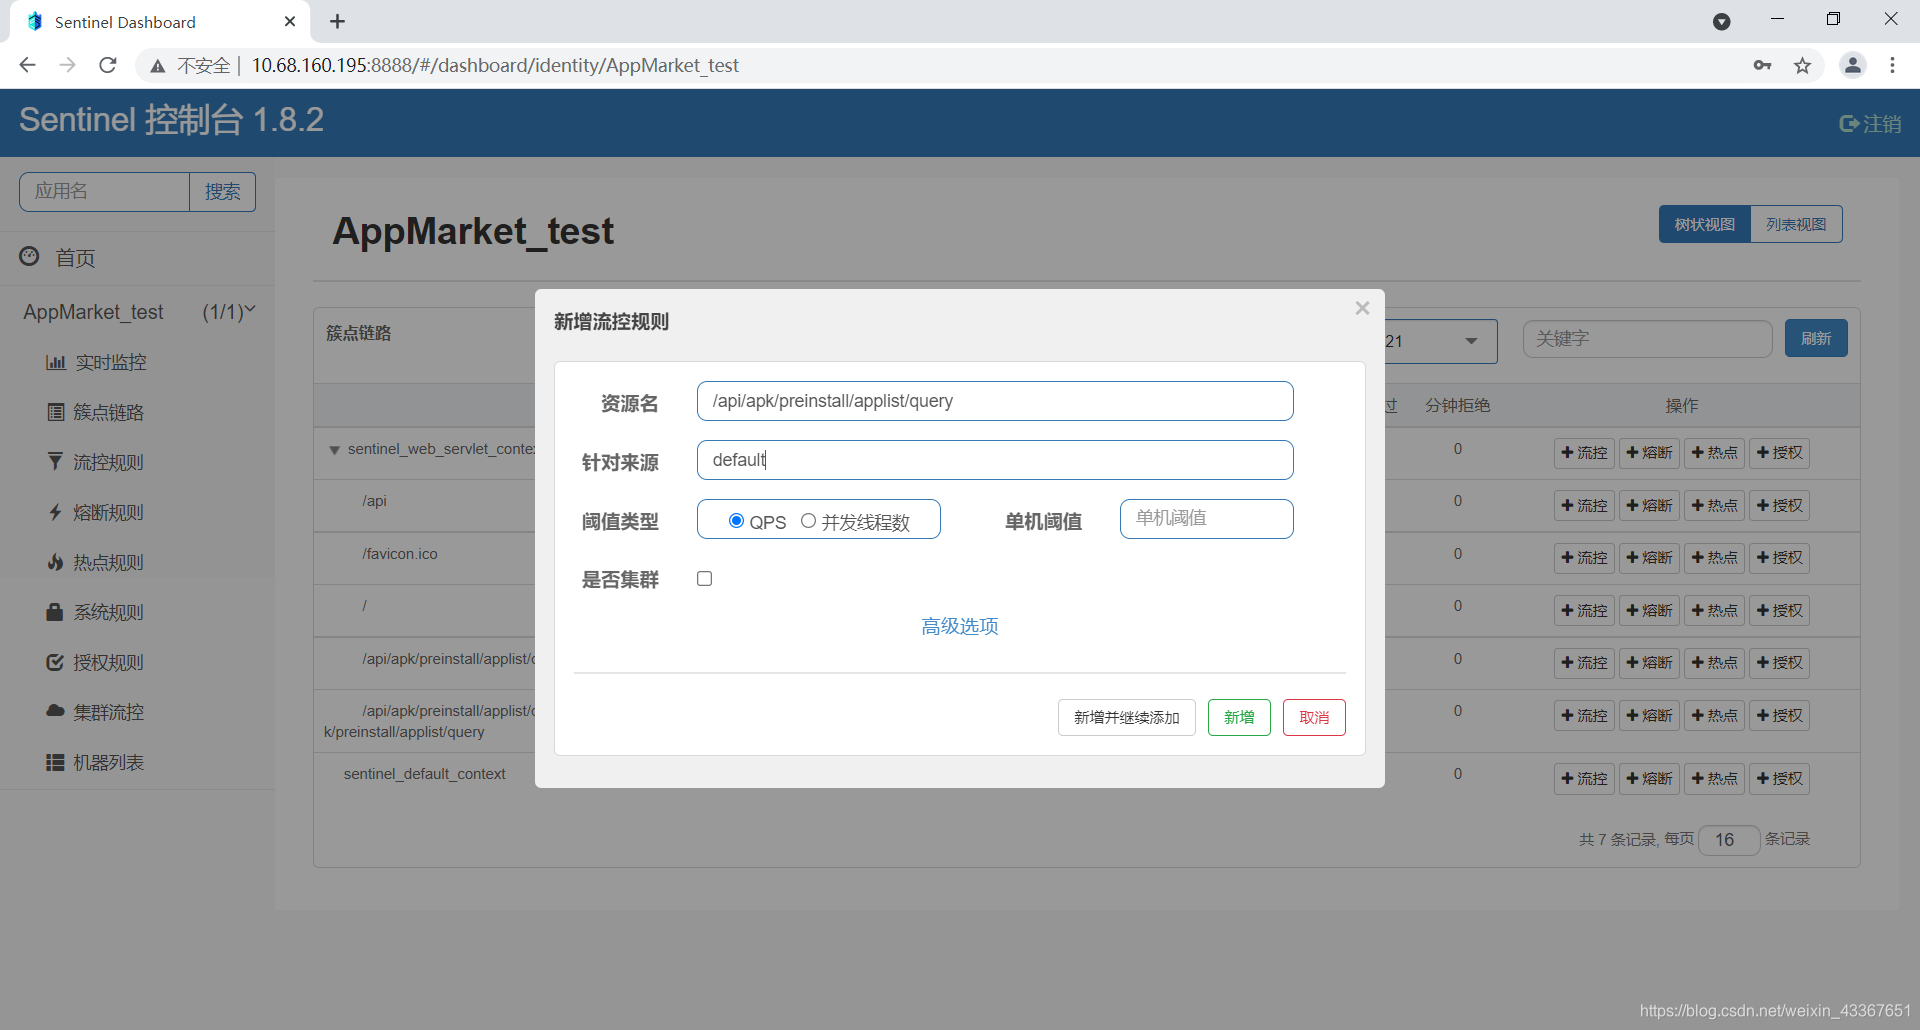The image size is (1920, 1030).
Task: Click the 授权规则 check icon
Action: (55, 662)
